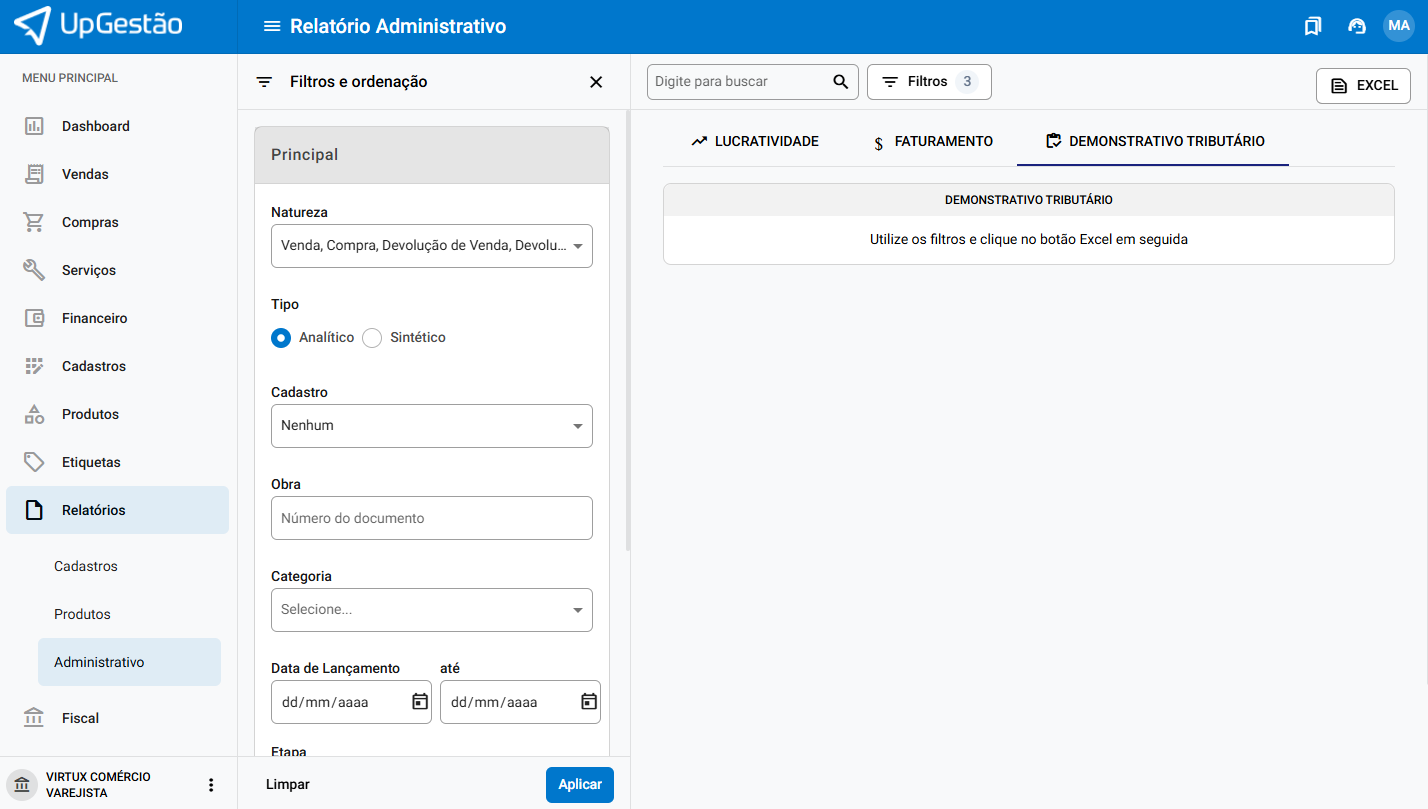
Task: Click the hamburger menu icon in header
Action: 271,27
